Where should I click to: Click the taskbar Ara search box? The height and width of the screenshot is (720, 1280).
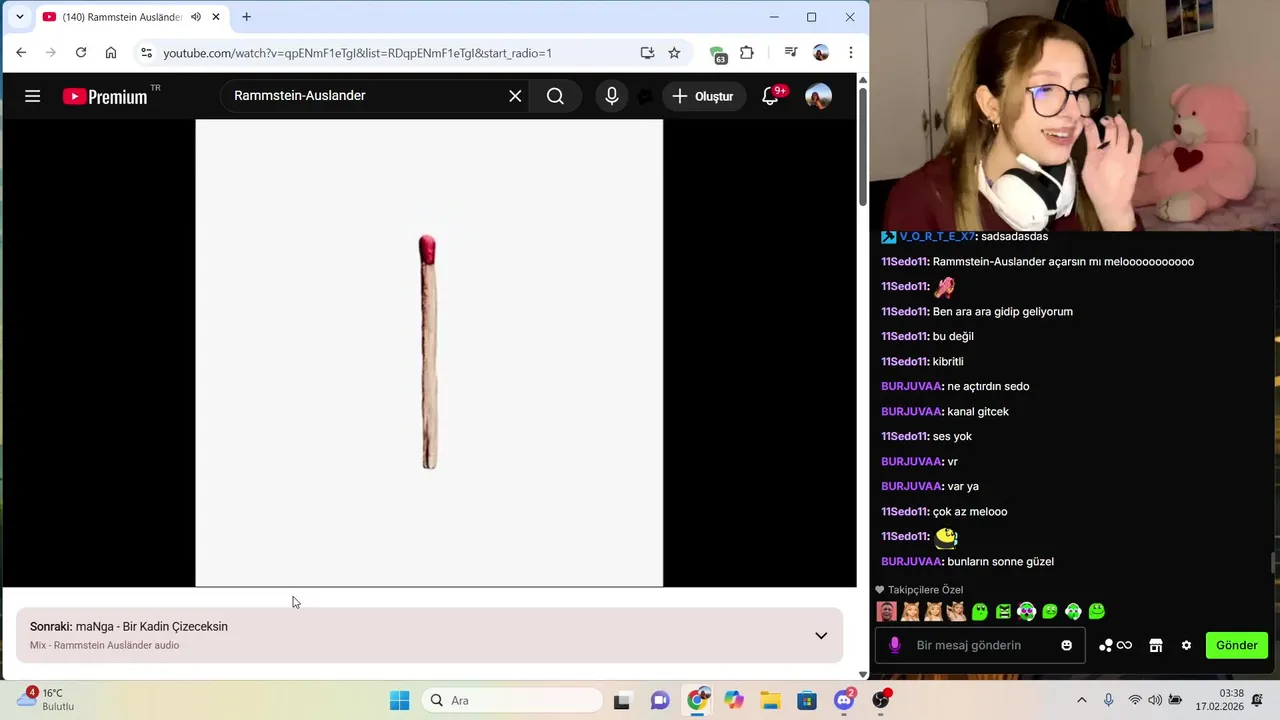(x=512, y=700)
